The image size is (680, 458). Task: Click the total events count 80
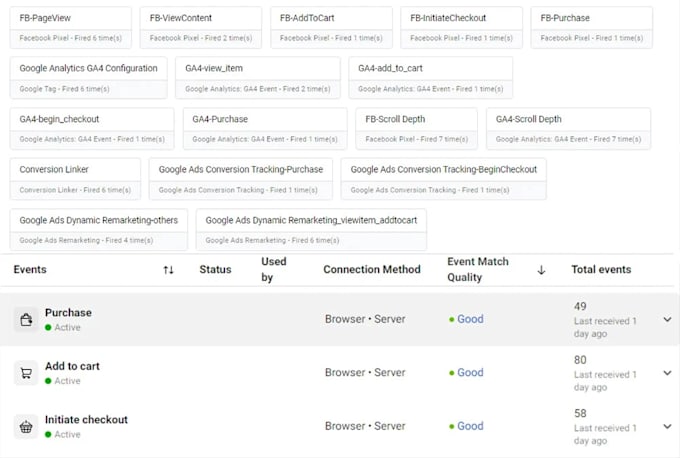[x=580, y=360]
